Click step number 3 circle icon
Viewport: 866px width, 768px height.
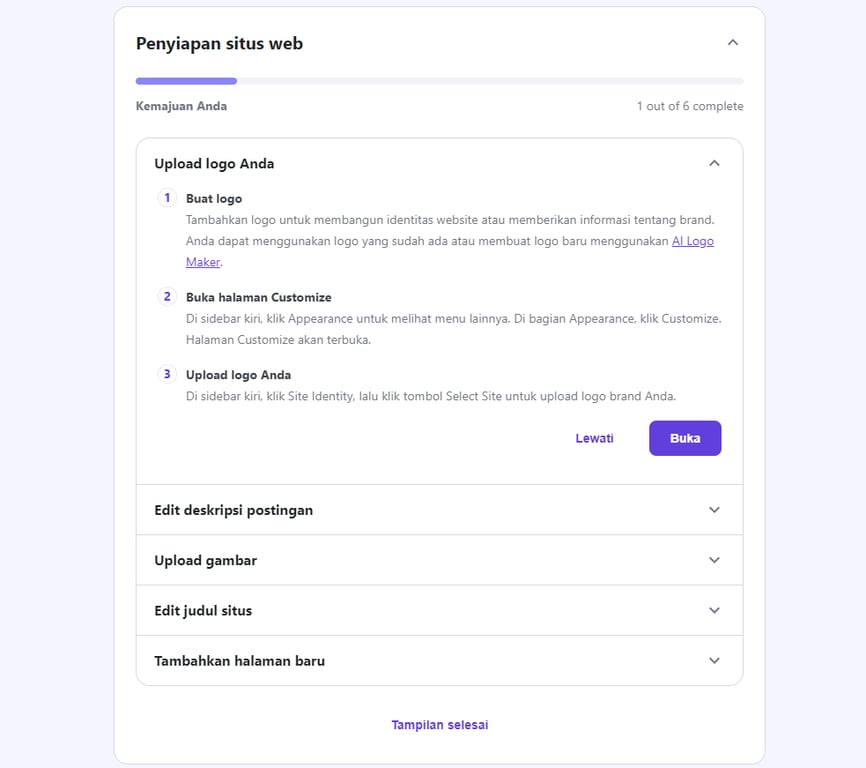point(168,375)
